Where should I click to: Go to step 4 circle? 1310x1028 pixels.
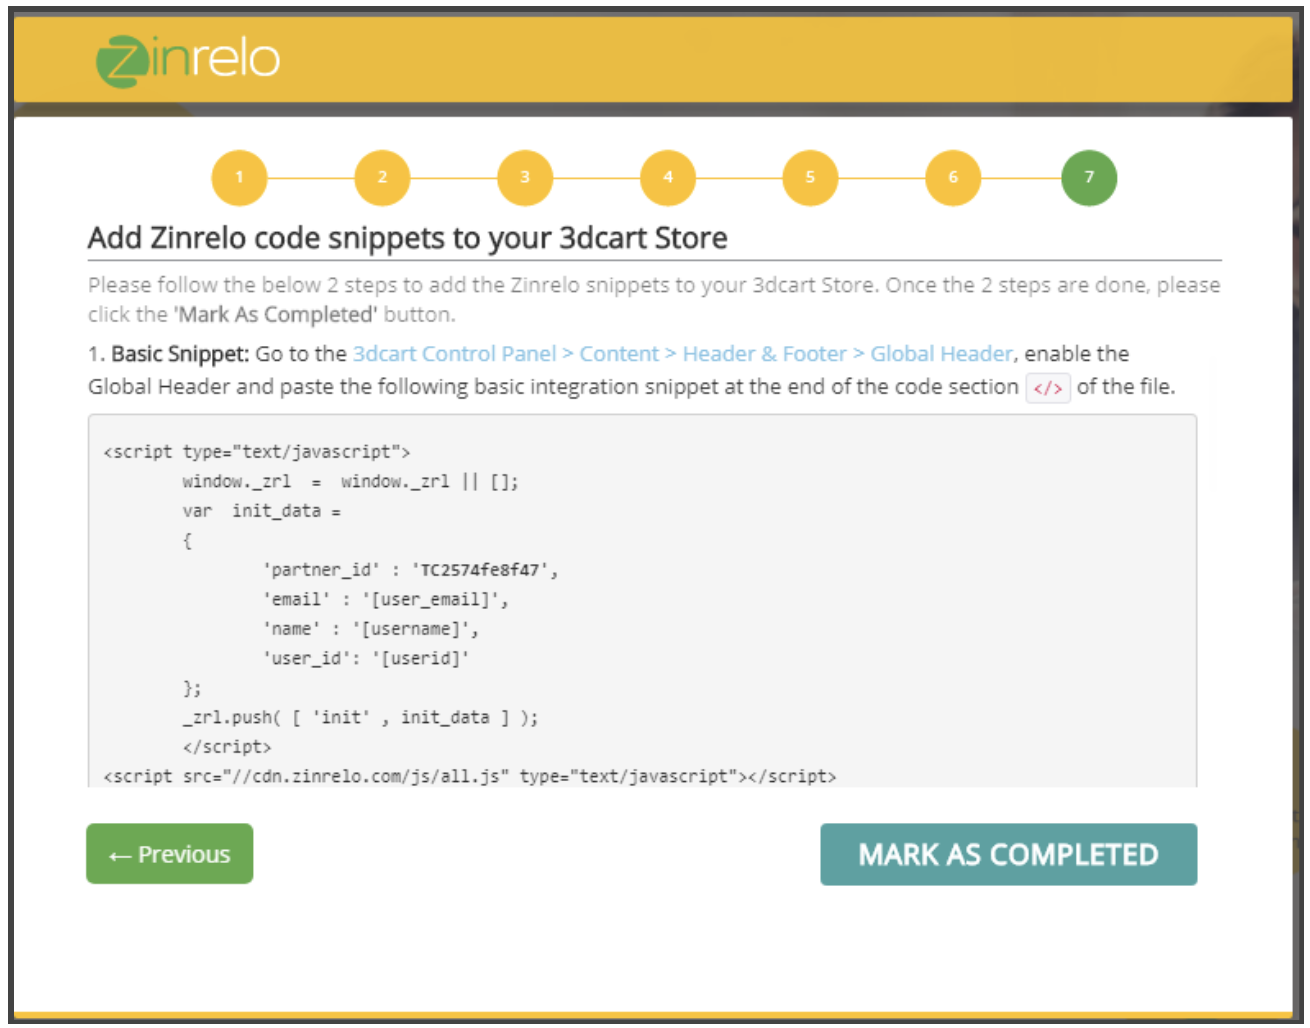pyautogui.click(x=668, y=177)
